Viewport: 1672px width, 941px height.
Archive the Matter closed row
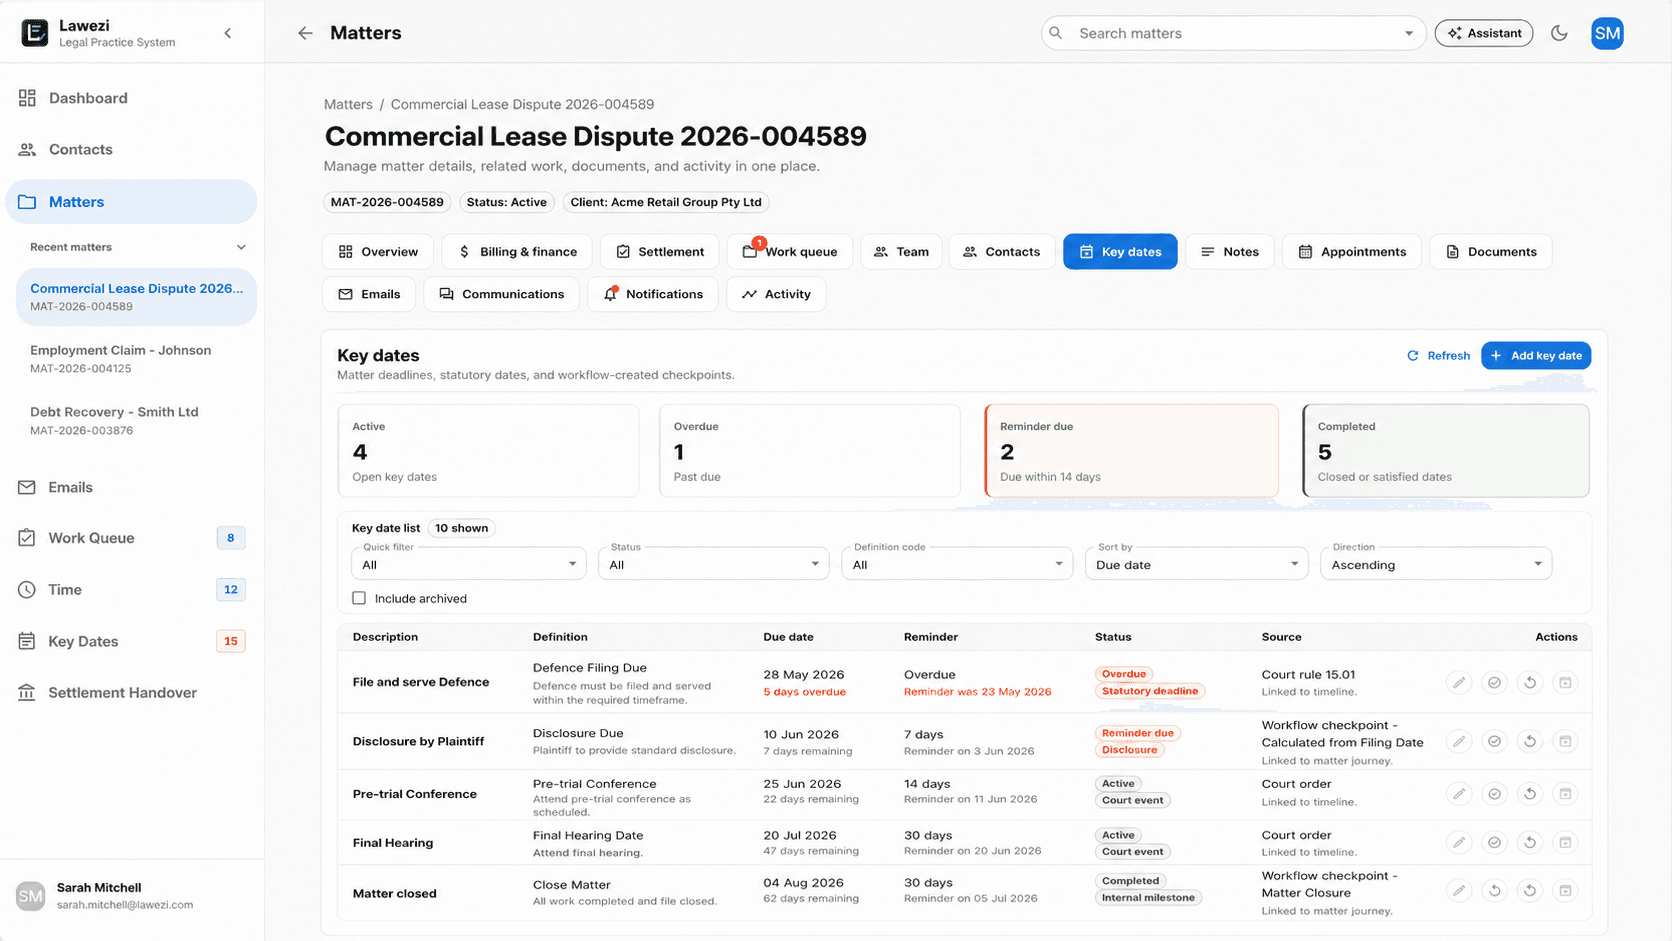[1565, 890]
